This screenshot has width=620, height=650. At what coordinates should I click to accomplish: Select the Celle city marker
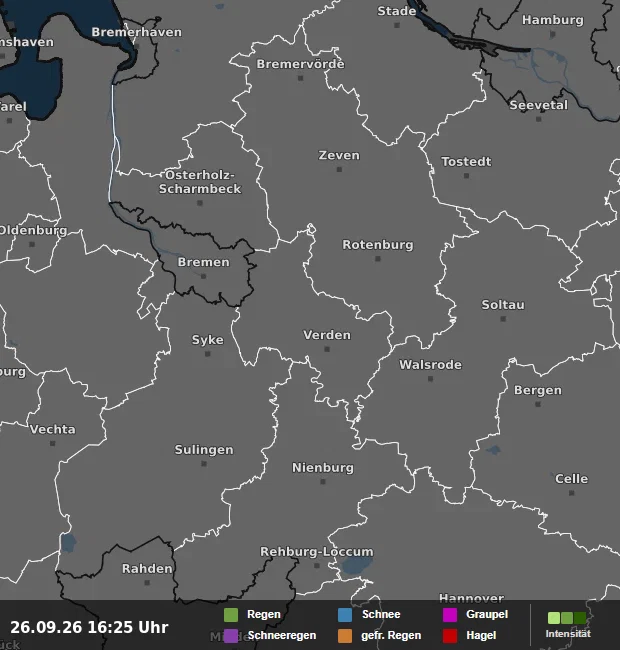[572, 493]
